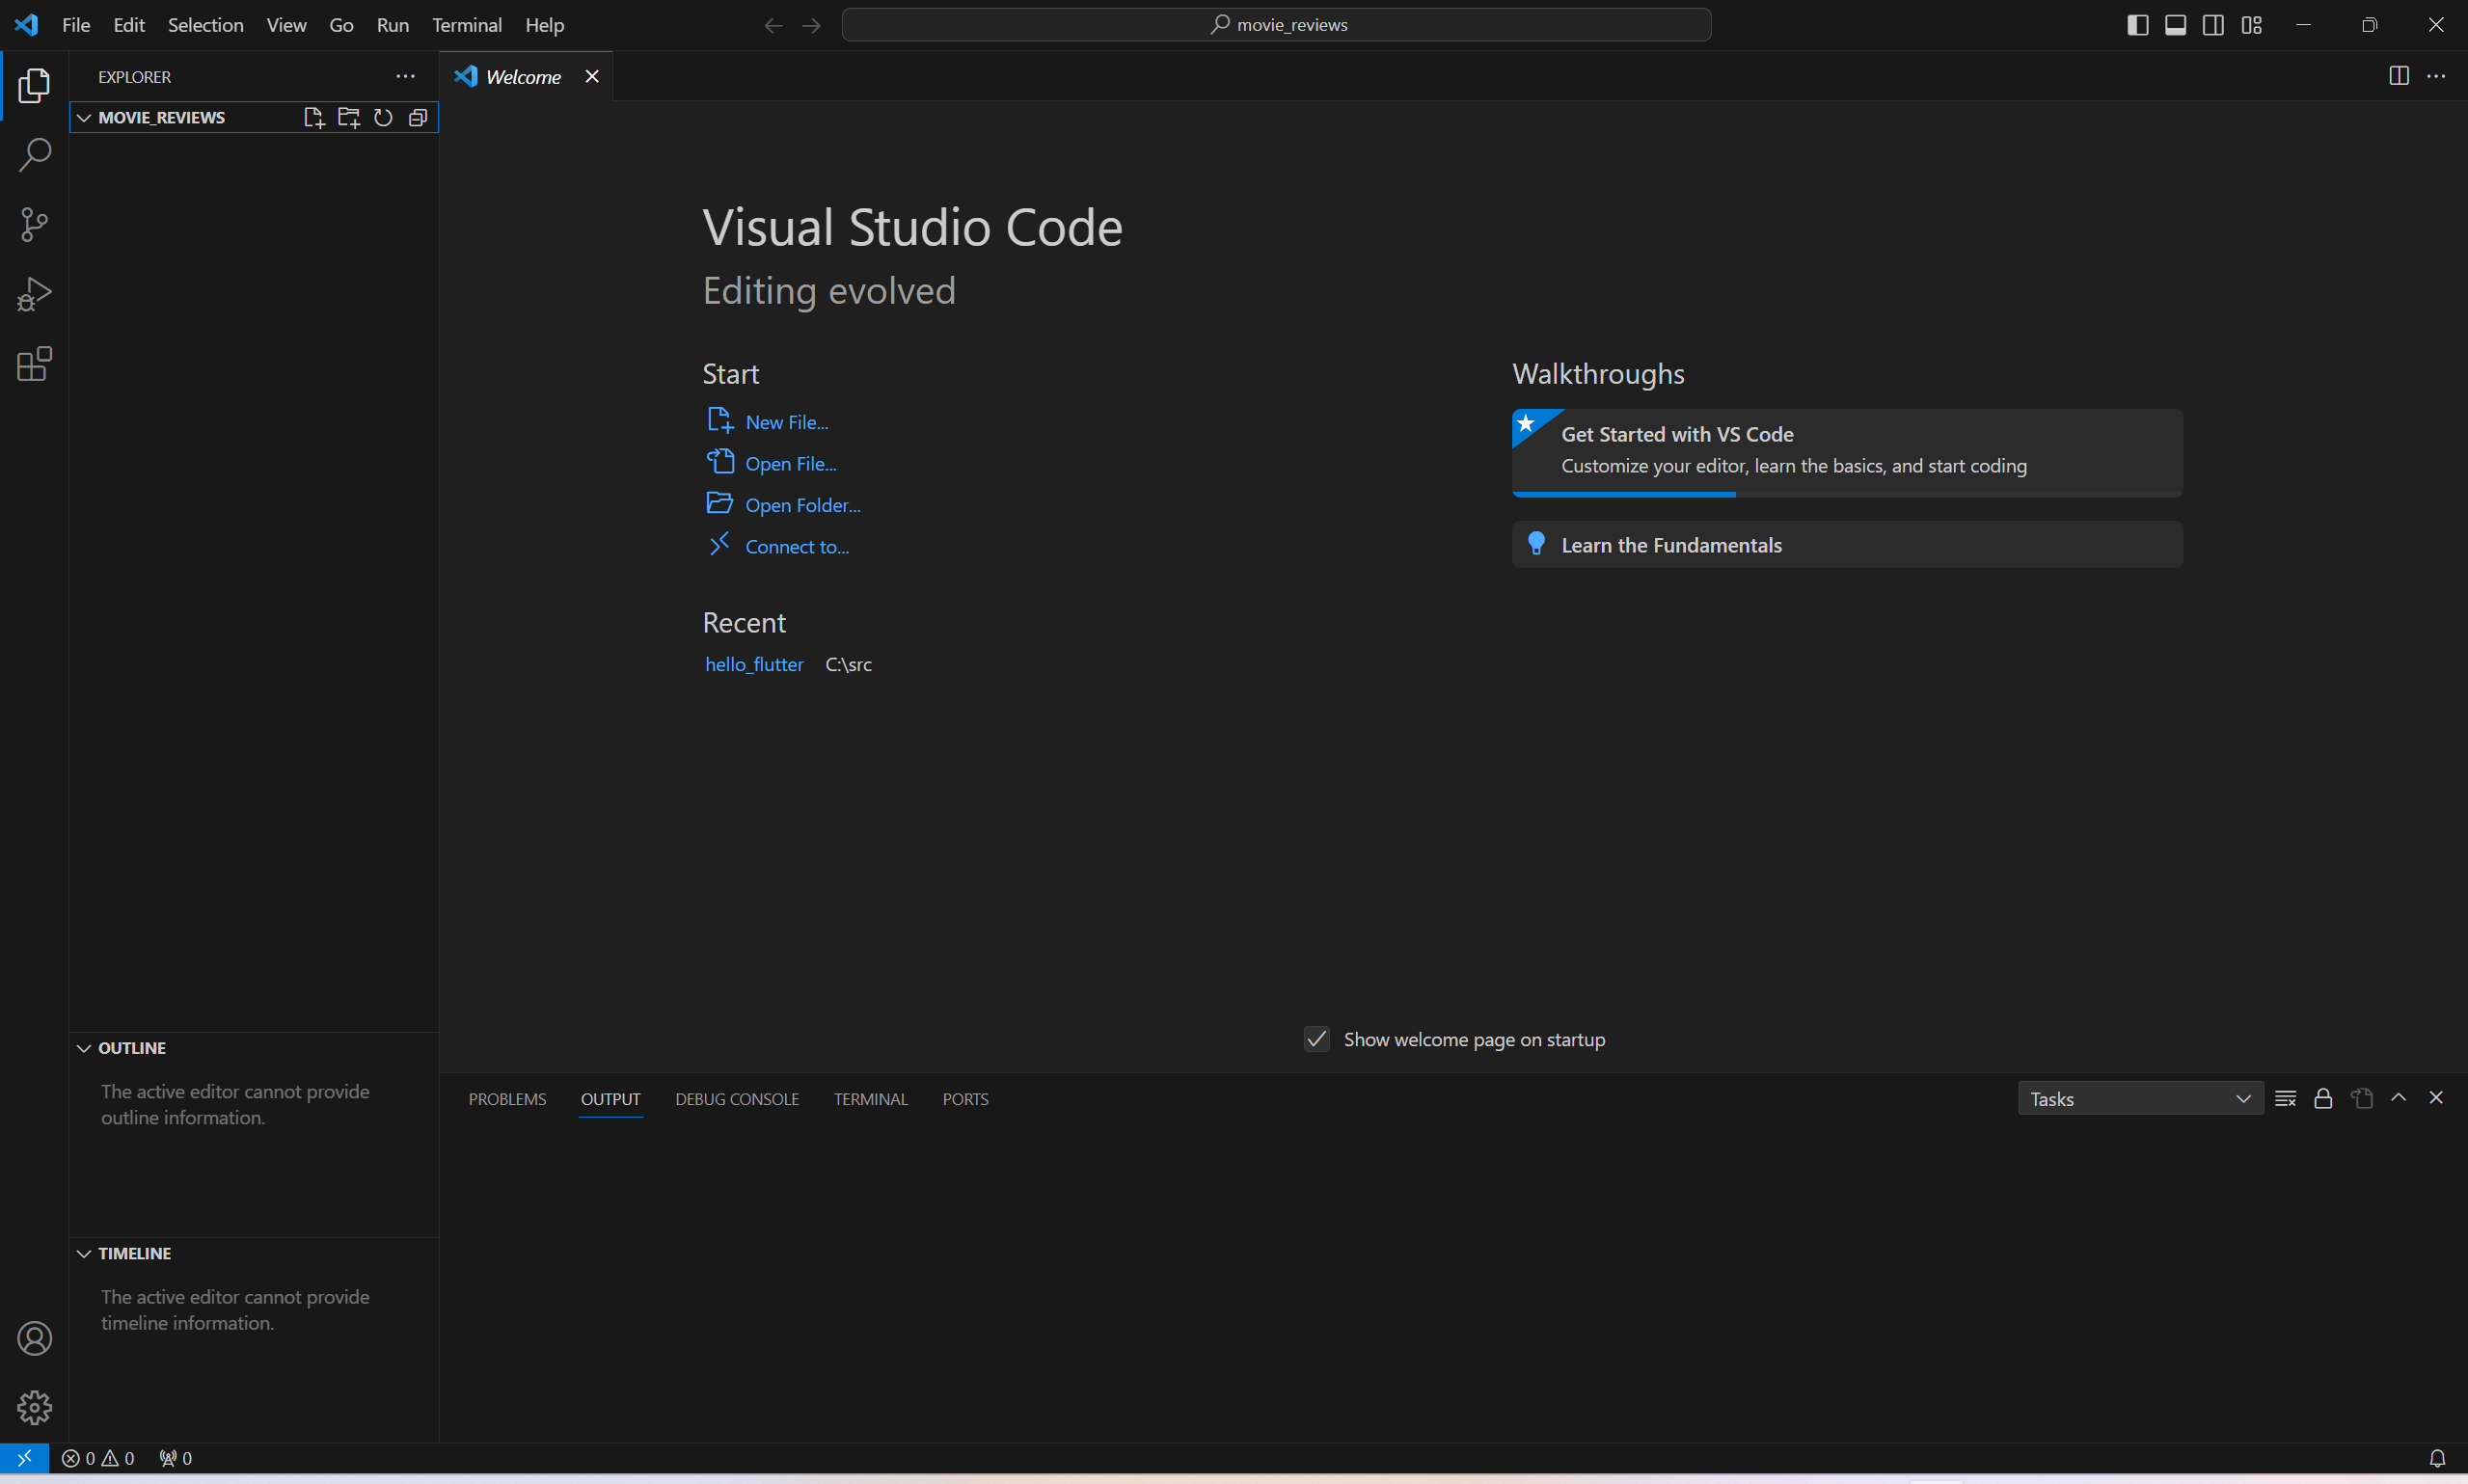Open the Explorer view in activity bar
The width and height of the screenshot is (2468, 1484).
click(34, 86)
